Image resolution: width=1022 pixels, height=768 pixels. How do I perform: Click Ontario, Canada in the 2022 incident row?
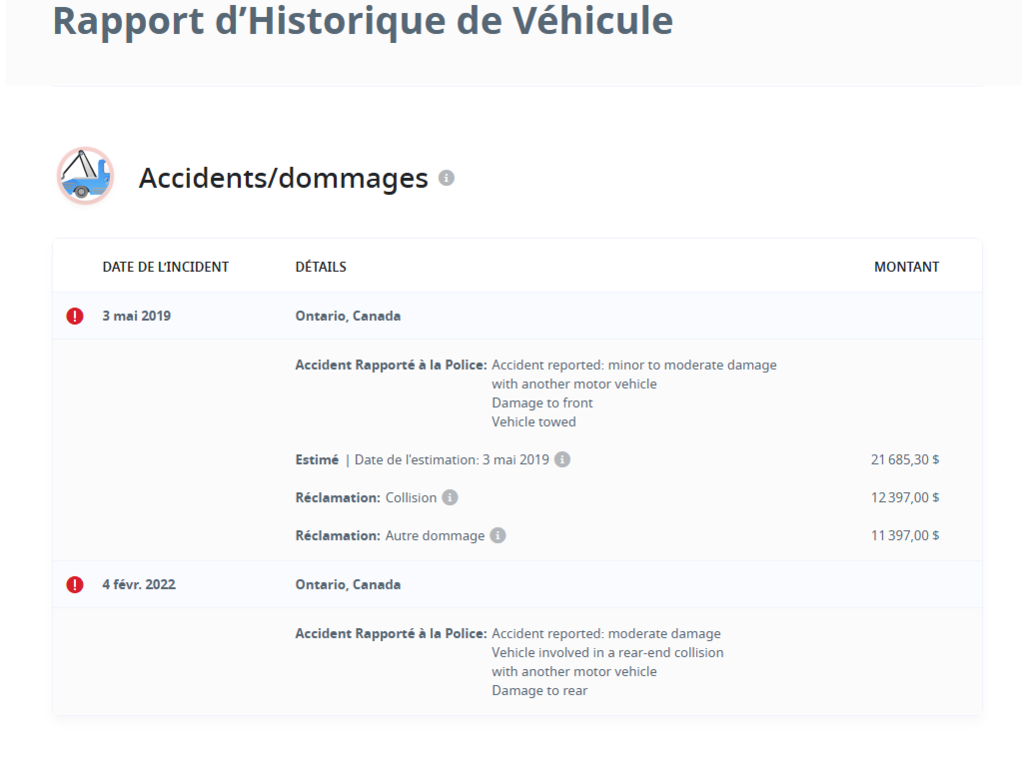[x=348, y=584]
